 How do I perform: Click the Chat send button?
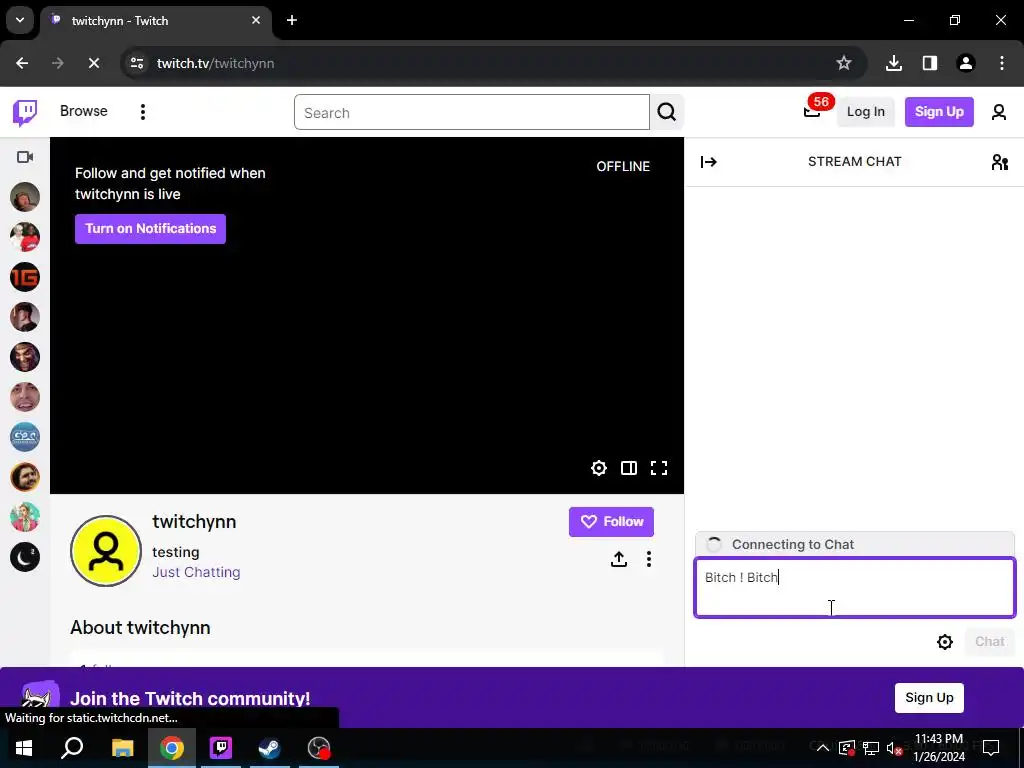[989, 642]
